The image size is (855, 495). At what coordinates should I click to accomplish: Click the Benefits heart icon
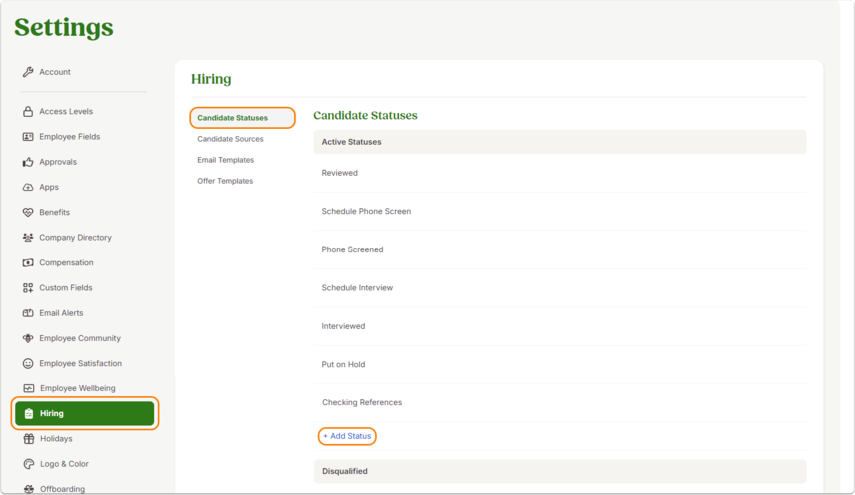28,213
